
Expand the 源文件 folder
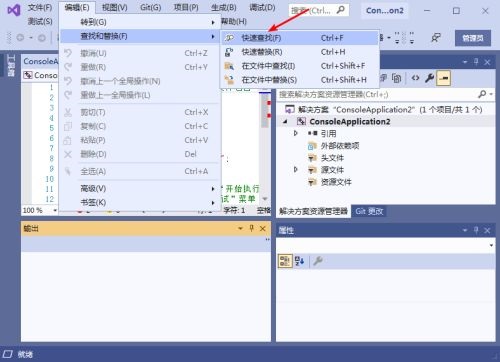[295, 170]
